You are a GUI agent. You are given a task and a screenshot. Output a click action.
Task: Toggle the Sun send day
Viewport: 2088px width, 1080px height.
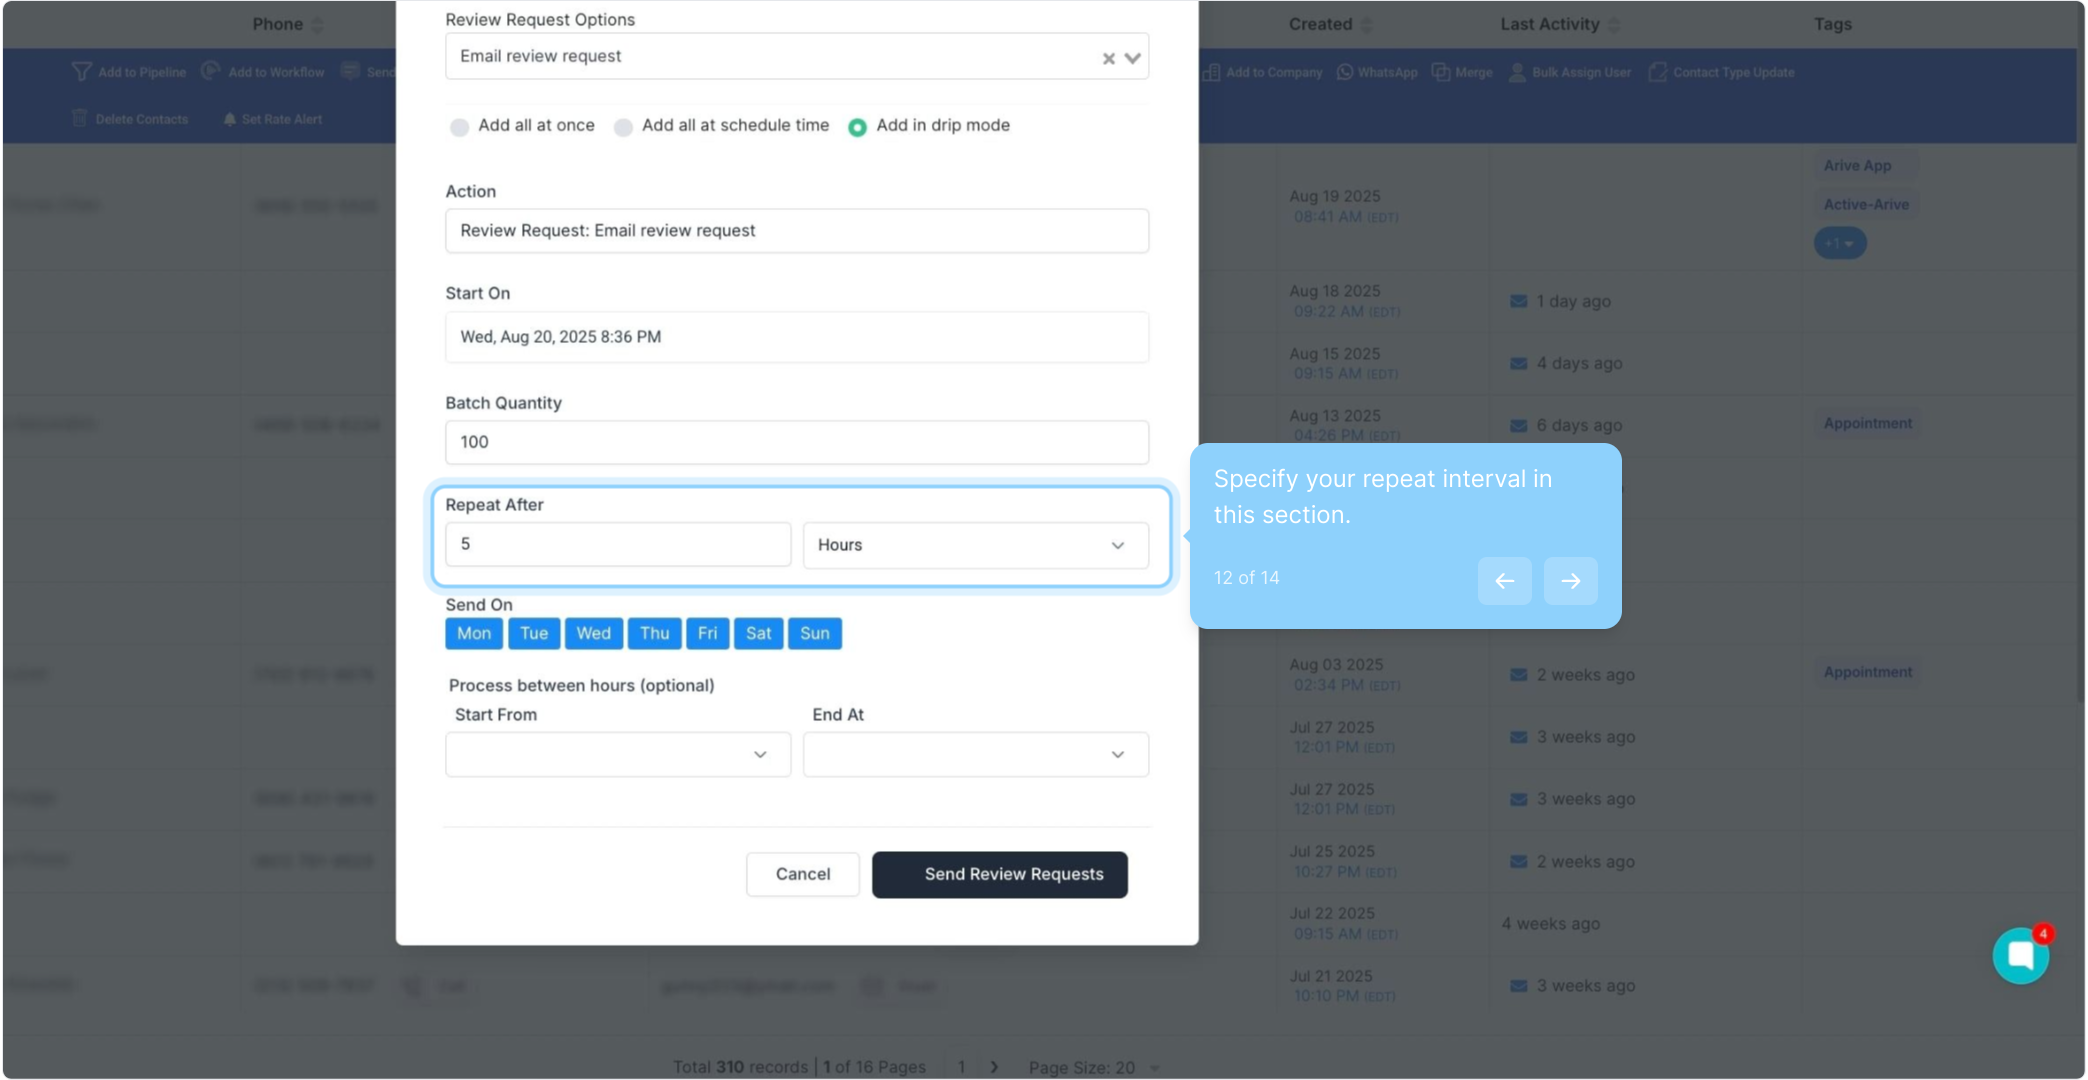pos(814,633)
